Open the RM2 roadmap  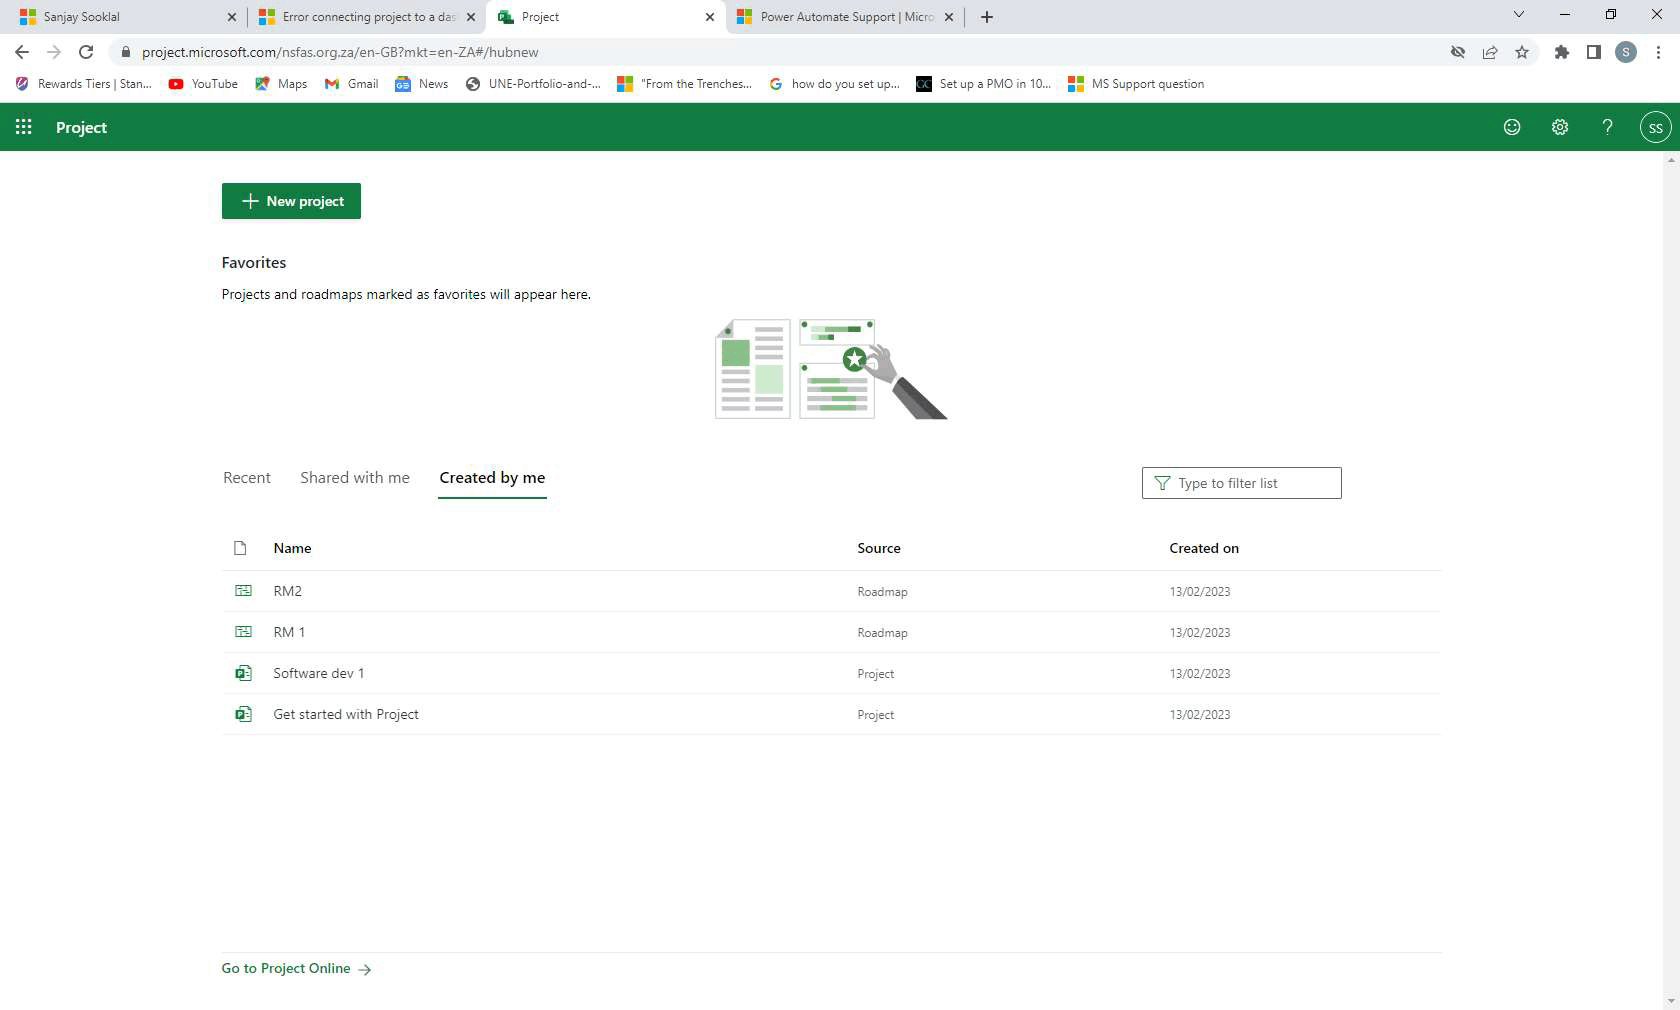[x=288, y=591]
